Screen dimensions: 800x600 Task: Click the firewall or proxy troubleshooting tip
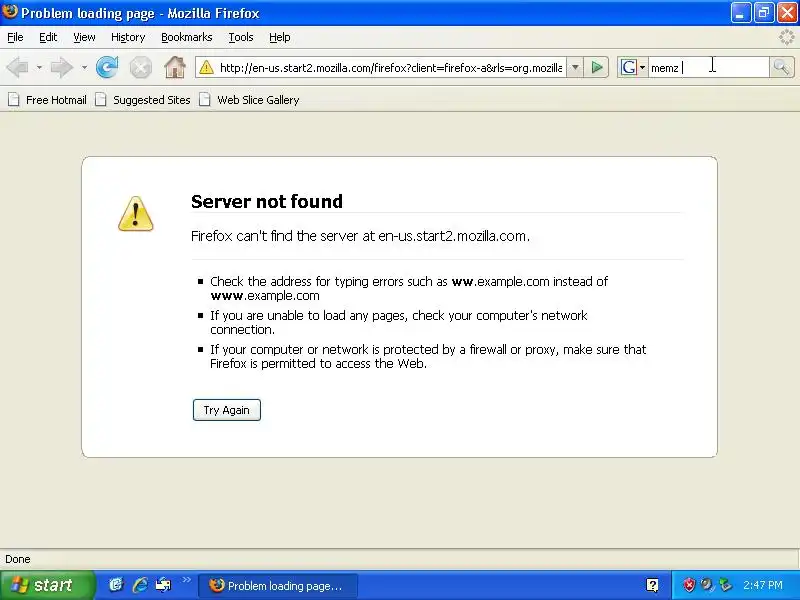[x=428, y=357]
